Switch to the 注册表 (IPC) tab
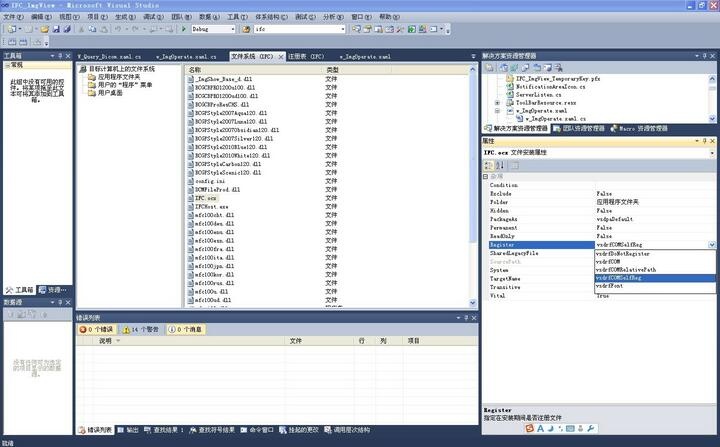The width and height of the screenshot is (720, 447). click(x=306, y=57)
